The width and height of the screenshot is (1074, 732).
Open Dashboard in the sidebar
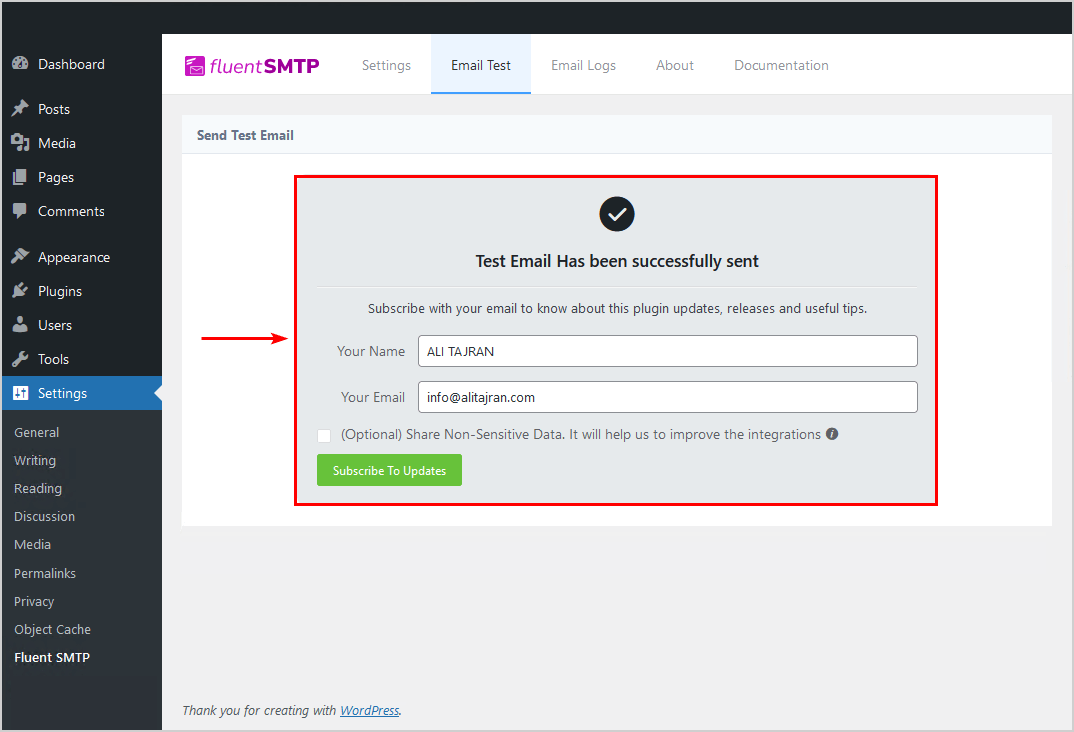point(71,64)
